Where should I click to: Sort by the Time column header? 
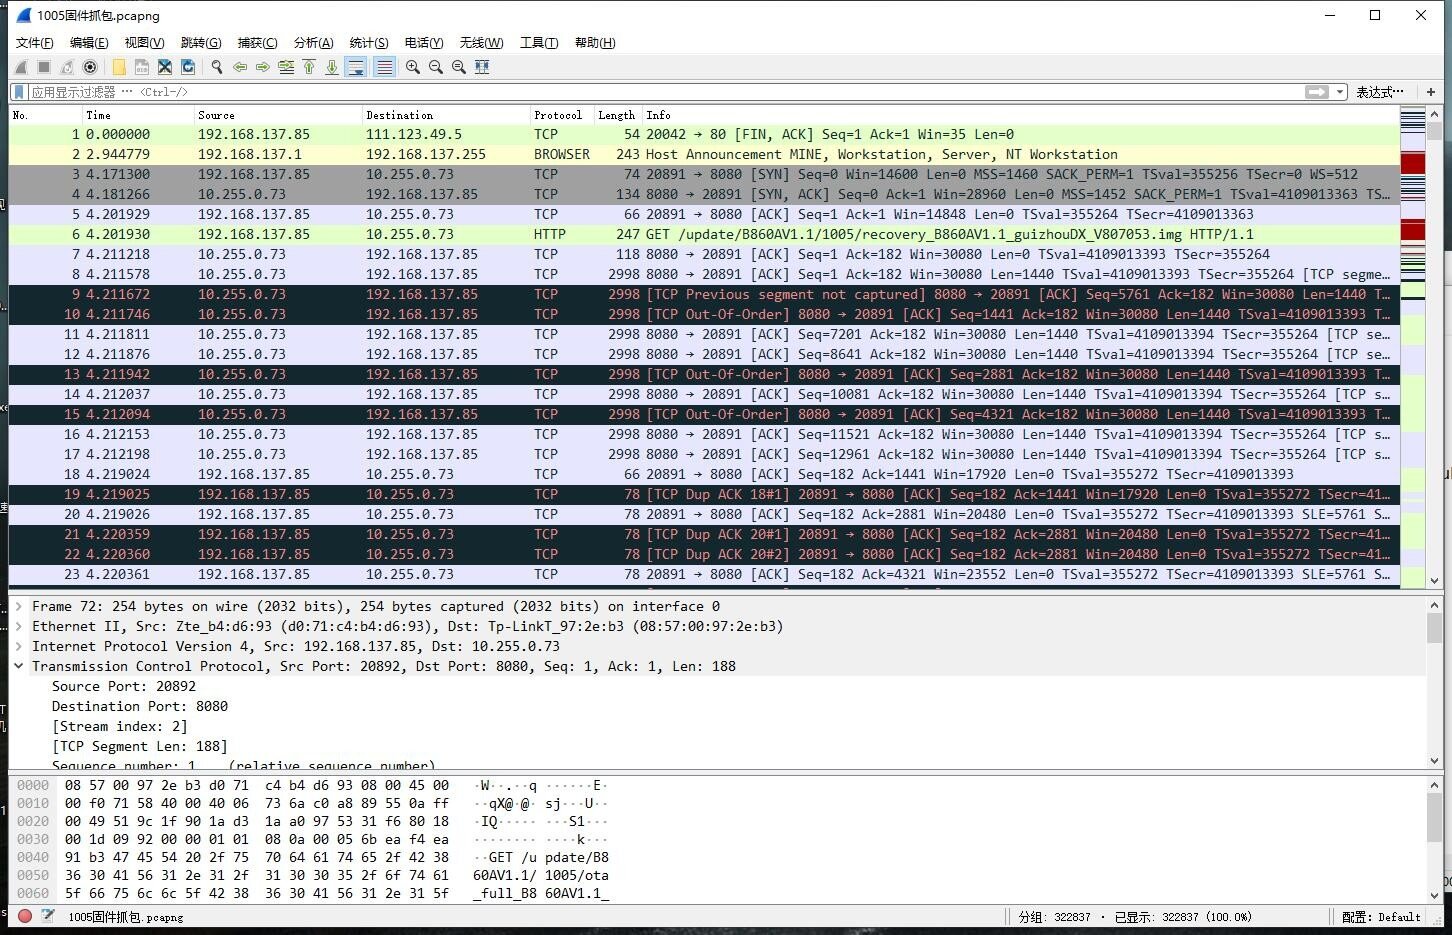click(x=138, y=115)
